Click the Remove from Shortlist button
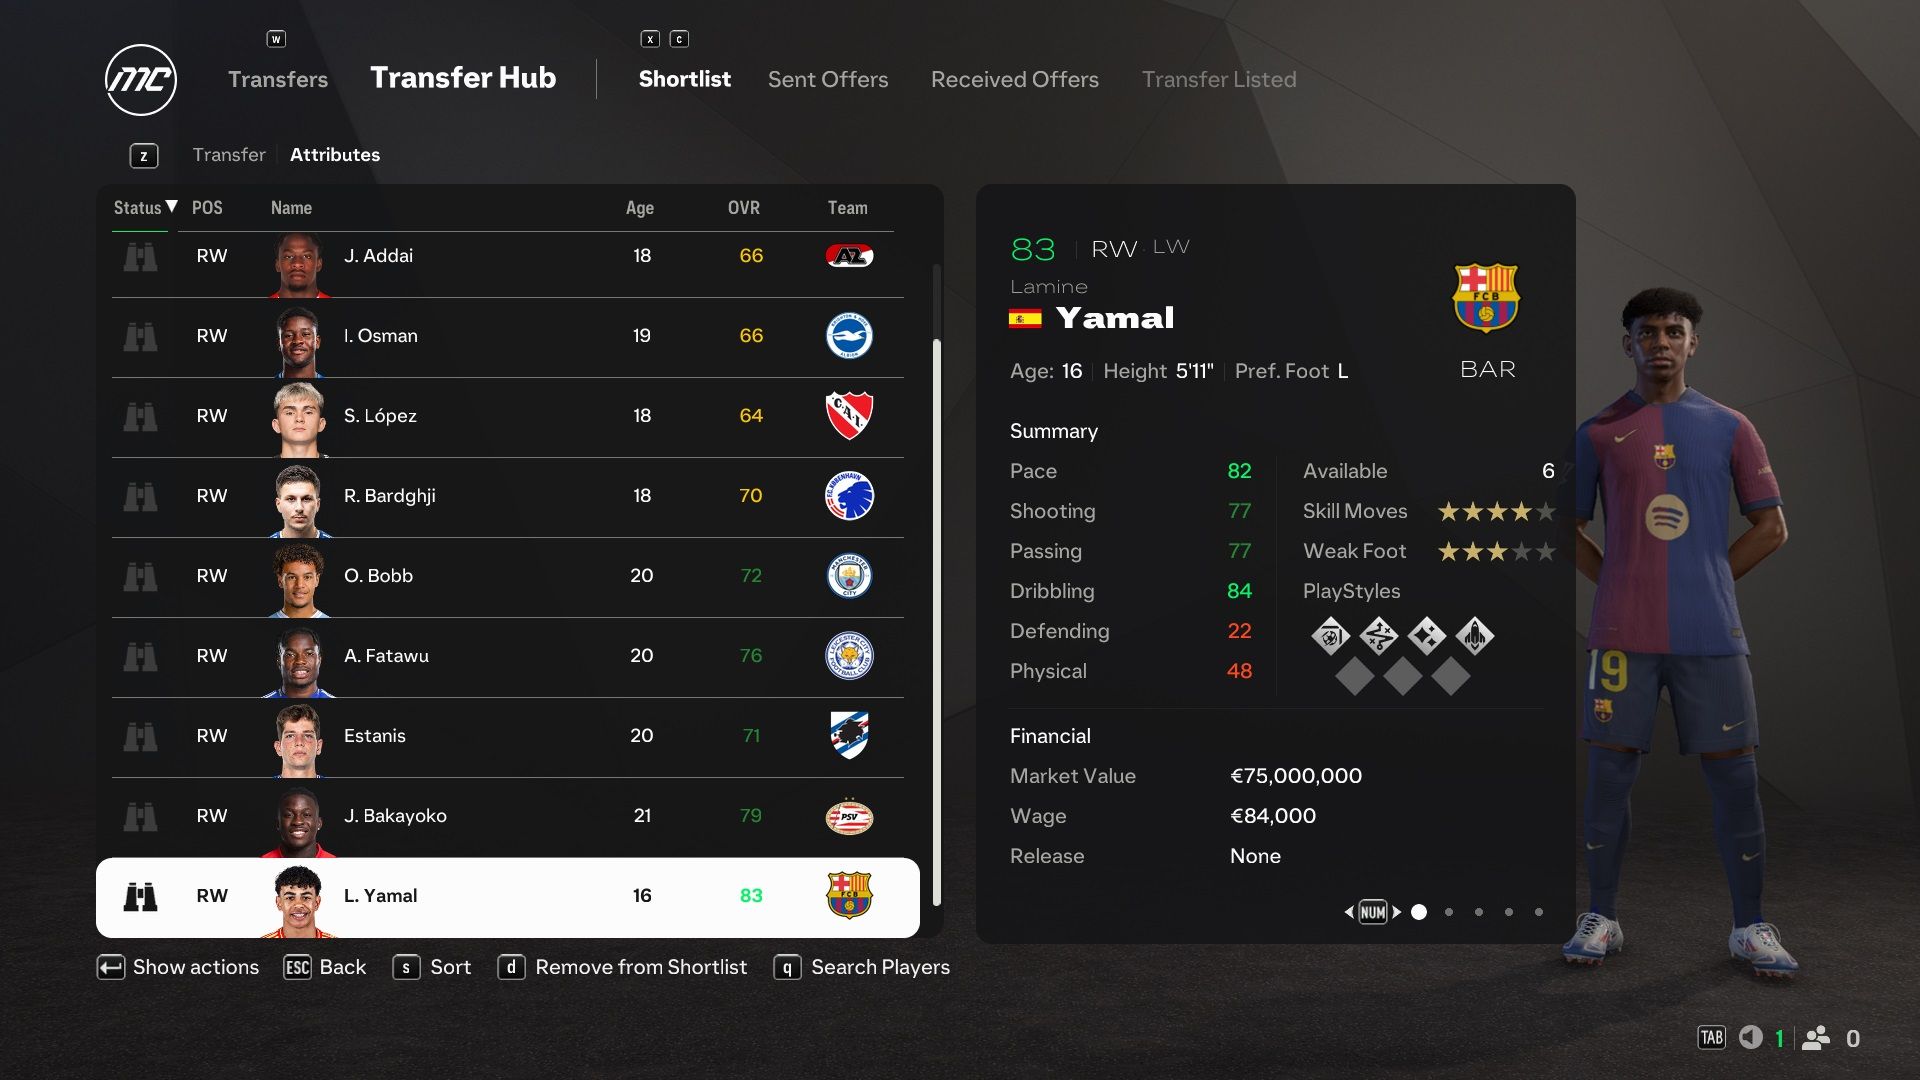The height and width of the screenshot is (1080, 1920). pyautogui.click(x=624, y=967)
